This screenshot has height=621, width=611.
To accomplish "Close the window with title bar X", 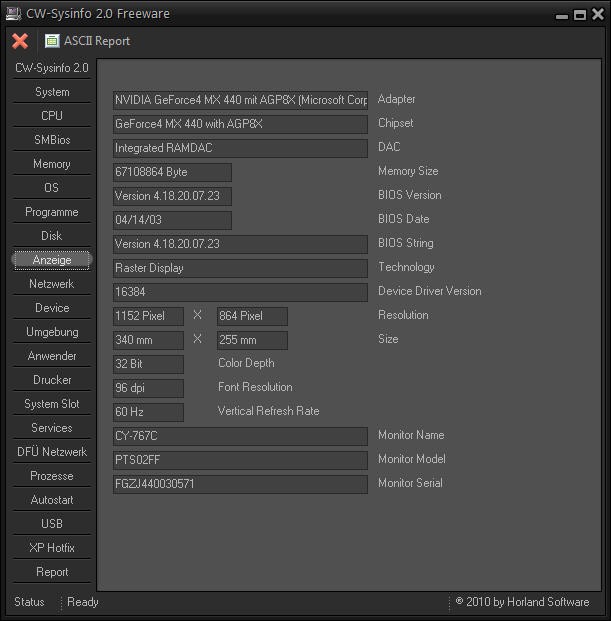I will 598,14.
